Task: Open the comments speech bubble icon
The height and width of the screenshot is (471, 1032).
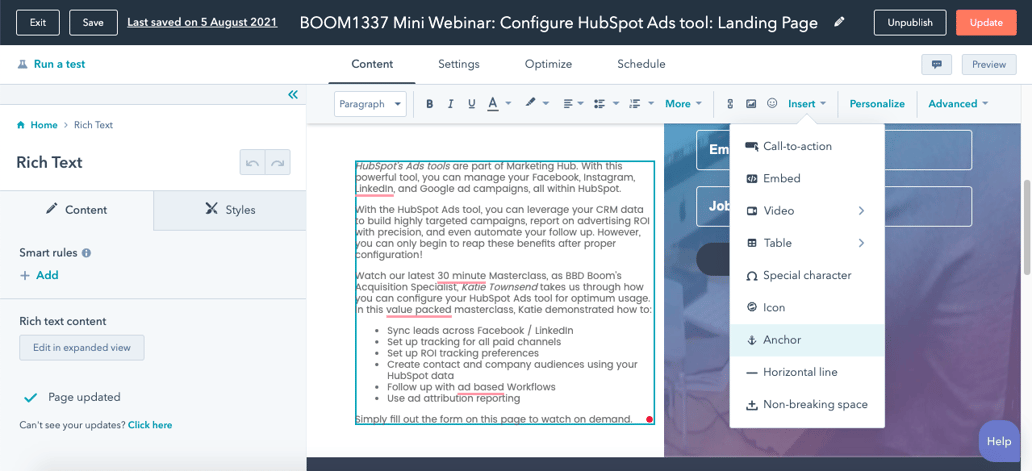Action: pos(937,64)
